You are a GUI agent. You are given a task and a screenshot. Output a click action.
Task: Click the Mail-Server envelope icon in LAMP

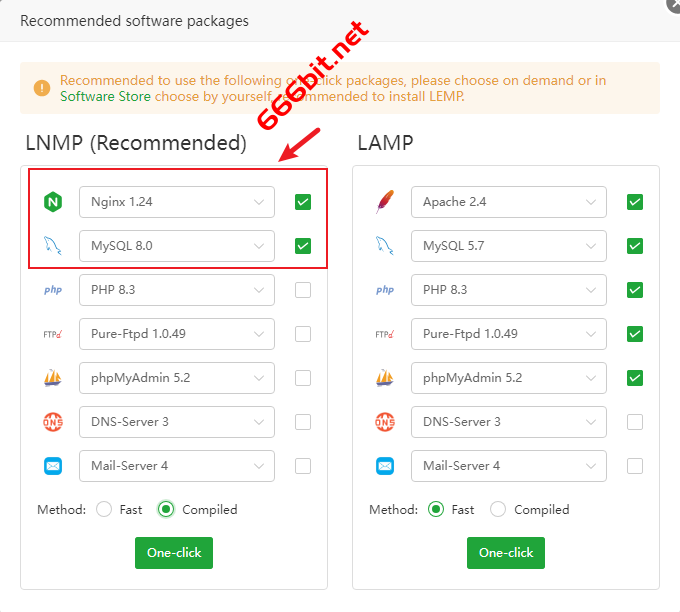pyautogui.click(x=385, y=466)
